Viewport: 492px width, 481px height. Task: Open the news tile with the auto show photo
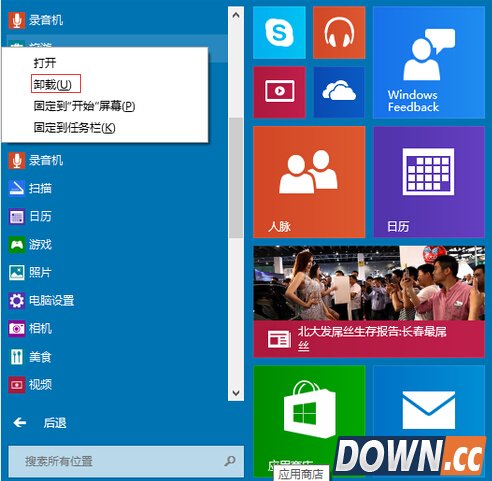[x=369, y=302]
